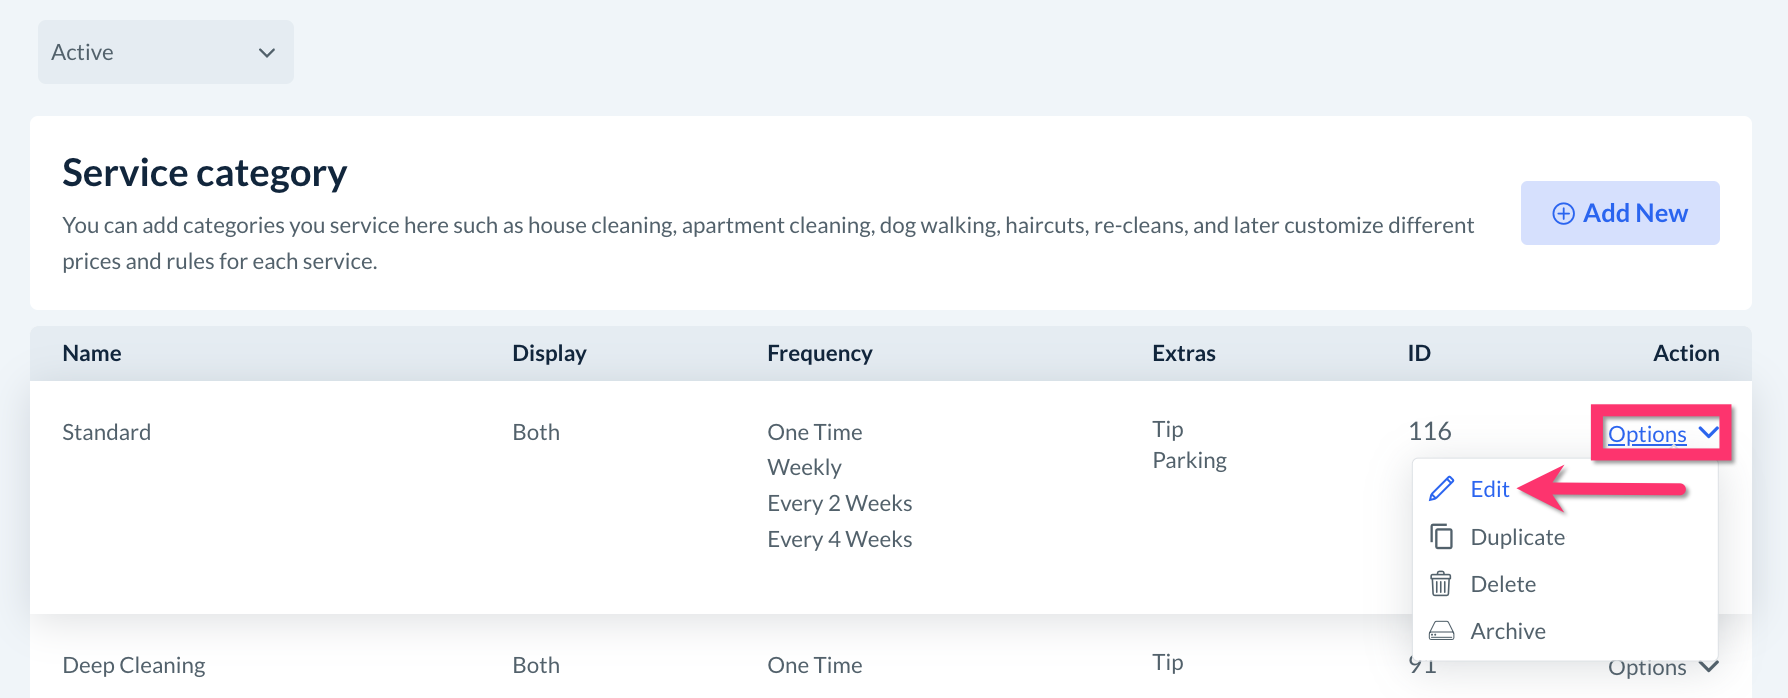Click the trash can Delete icon

point(1441,584)
